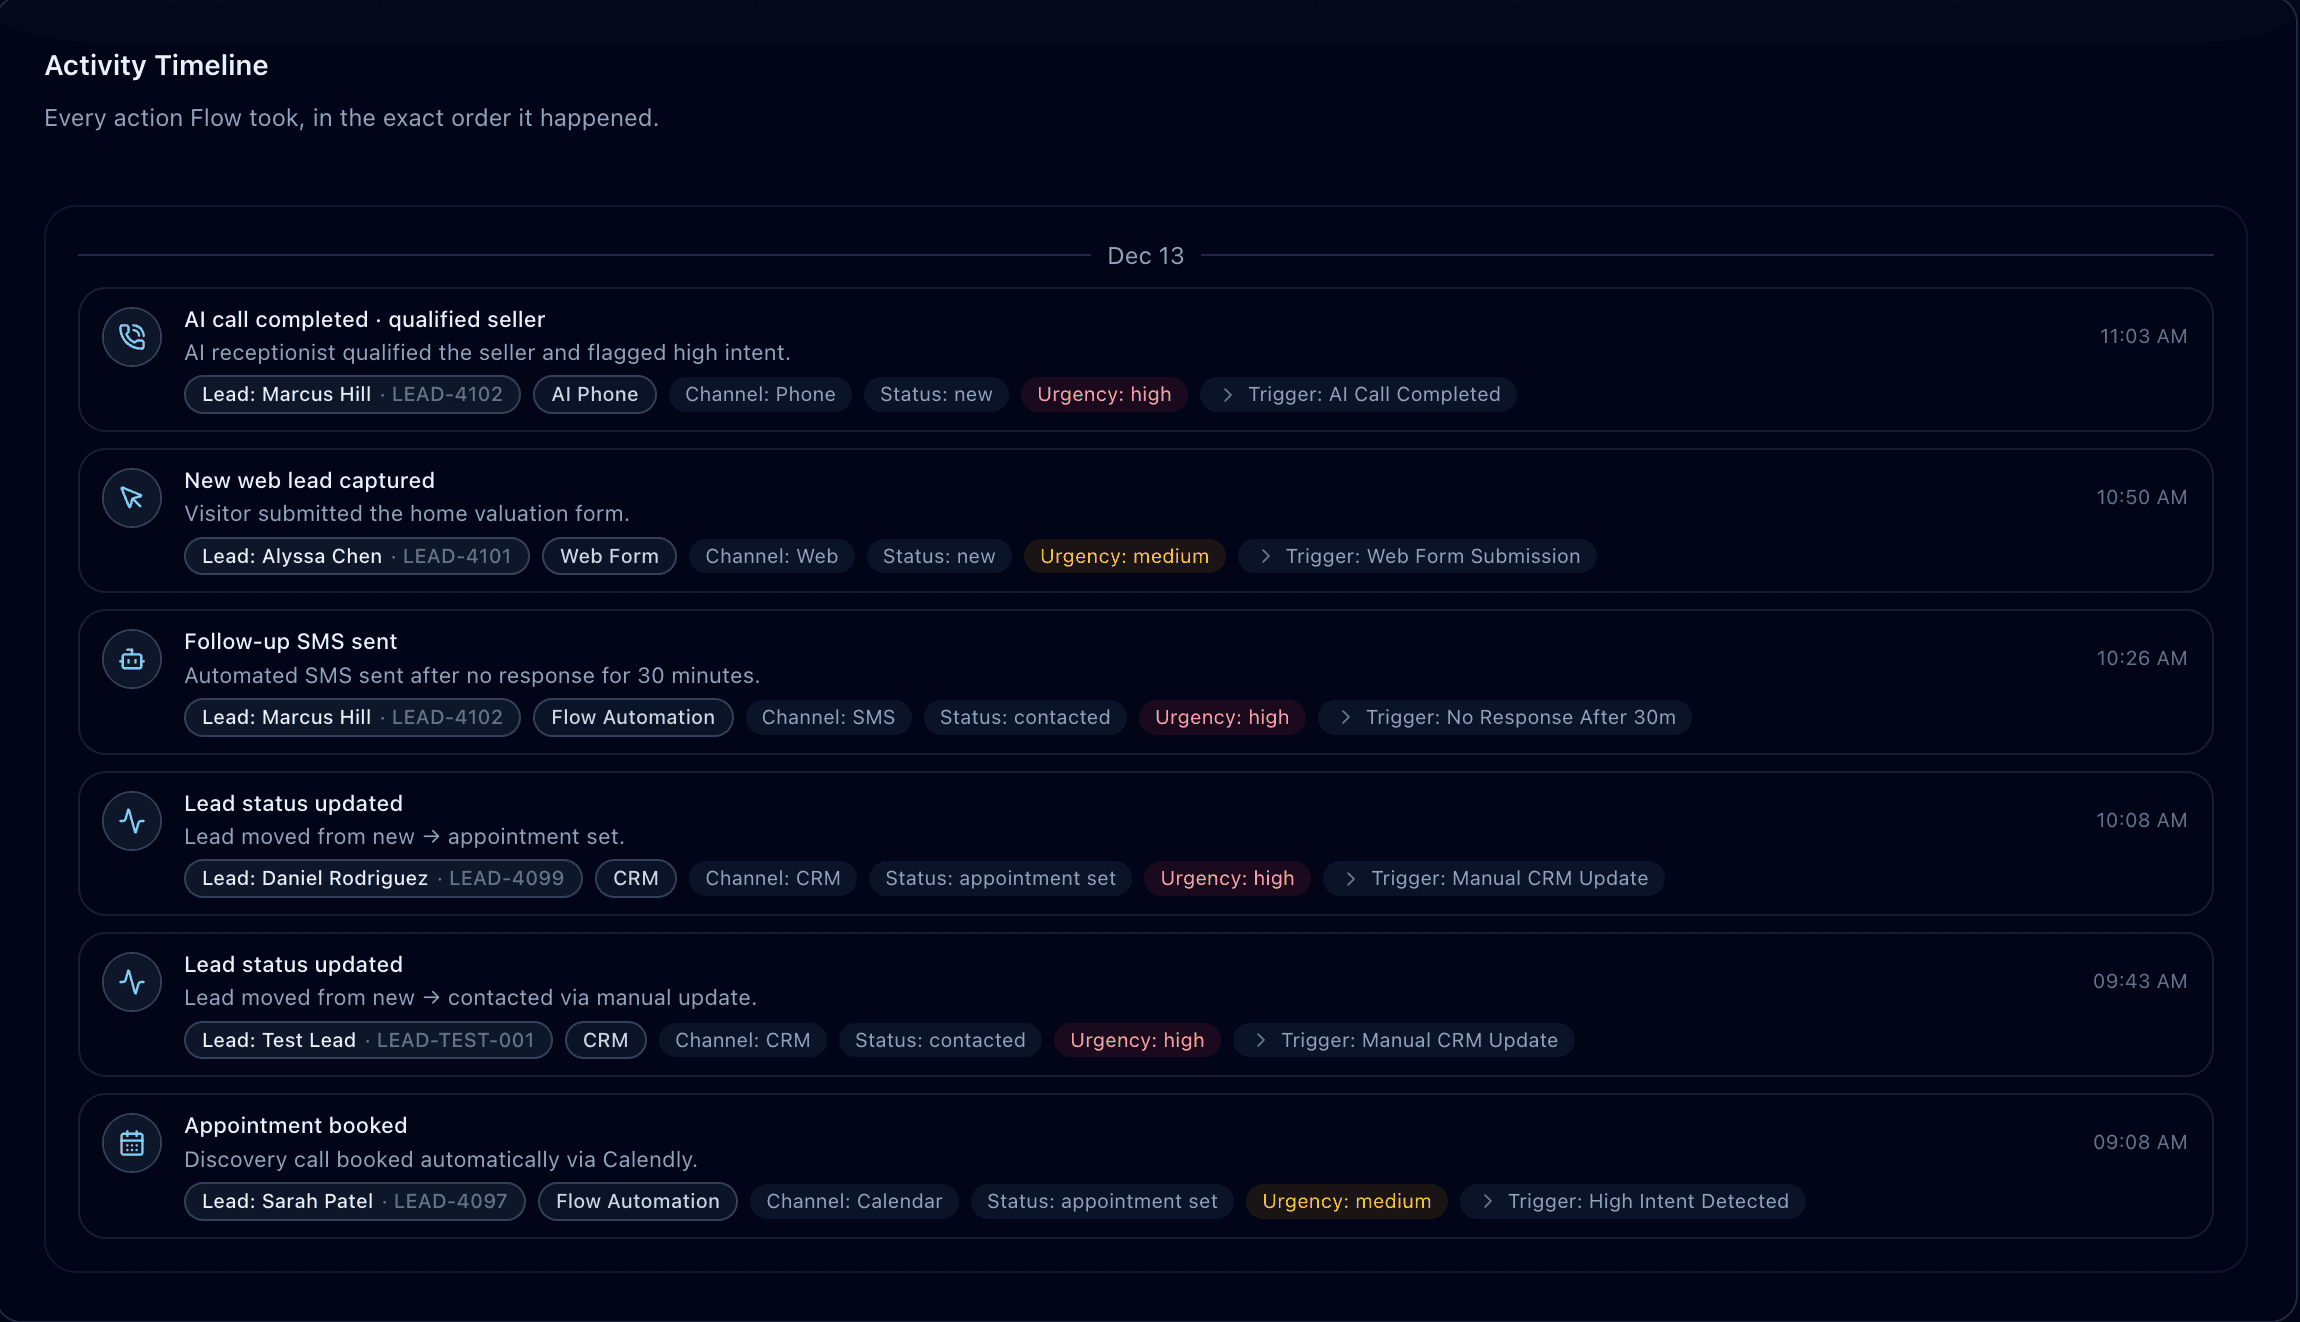The width and height of the screenshot is (2300, 1322).
Task: Expand Trigger: High Intent Detected details
Action: (x=1632, y=1201)
